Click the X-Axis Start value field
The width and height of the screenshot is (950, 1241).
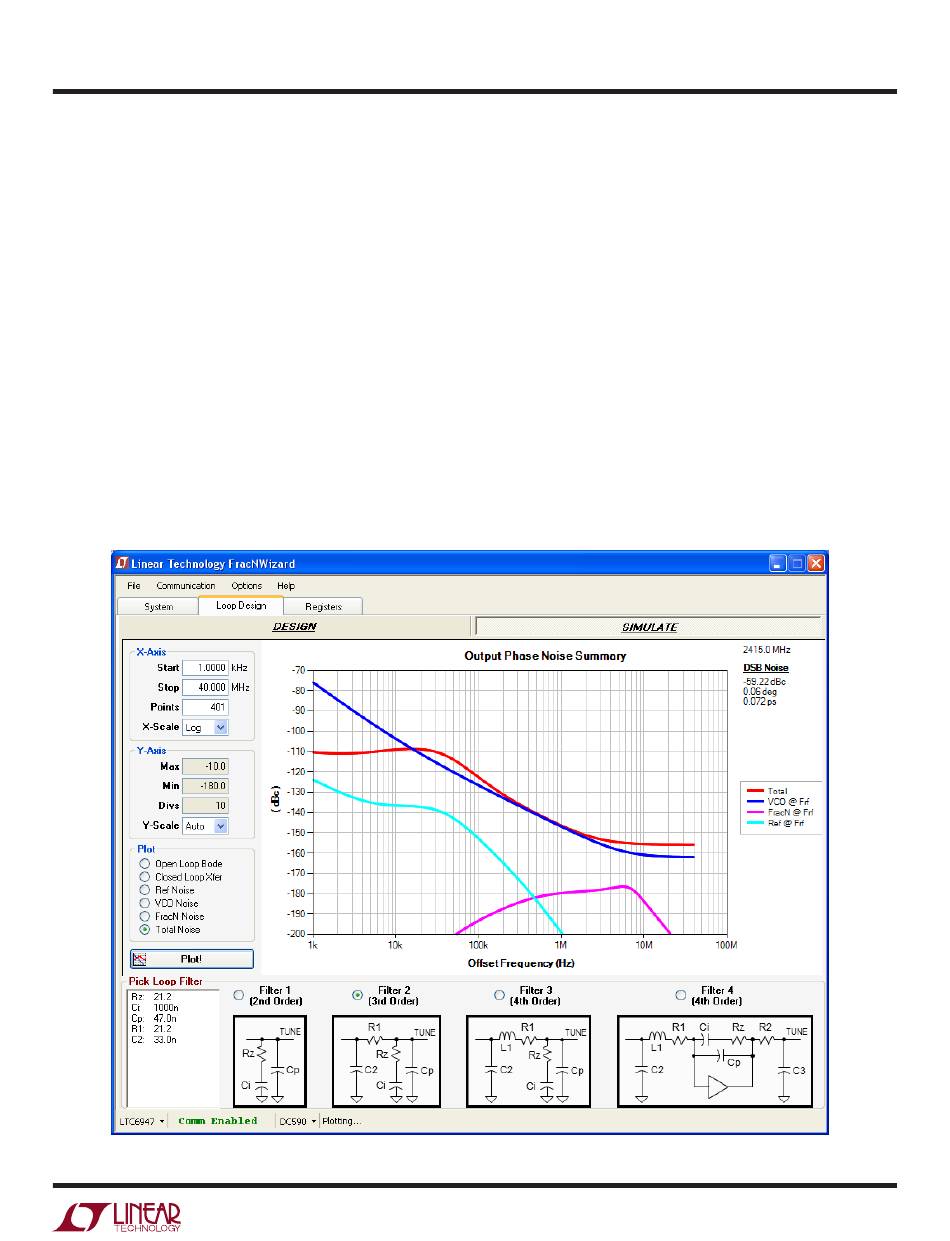206,668
